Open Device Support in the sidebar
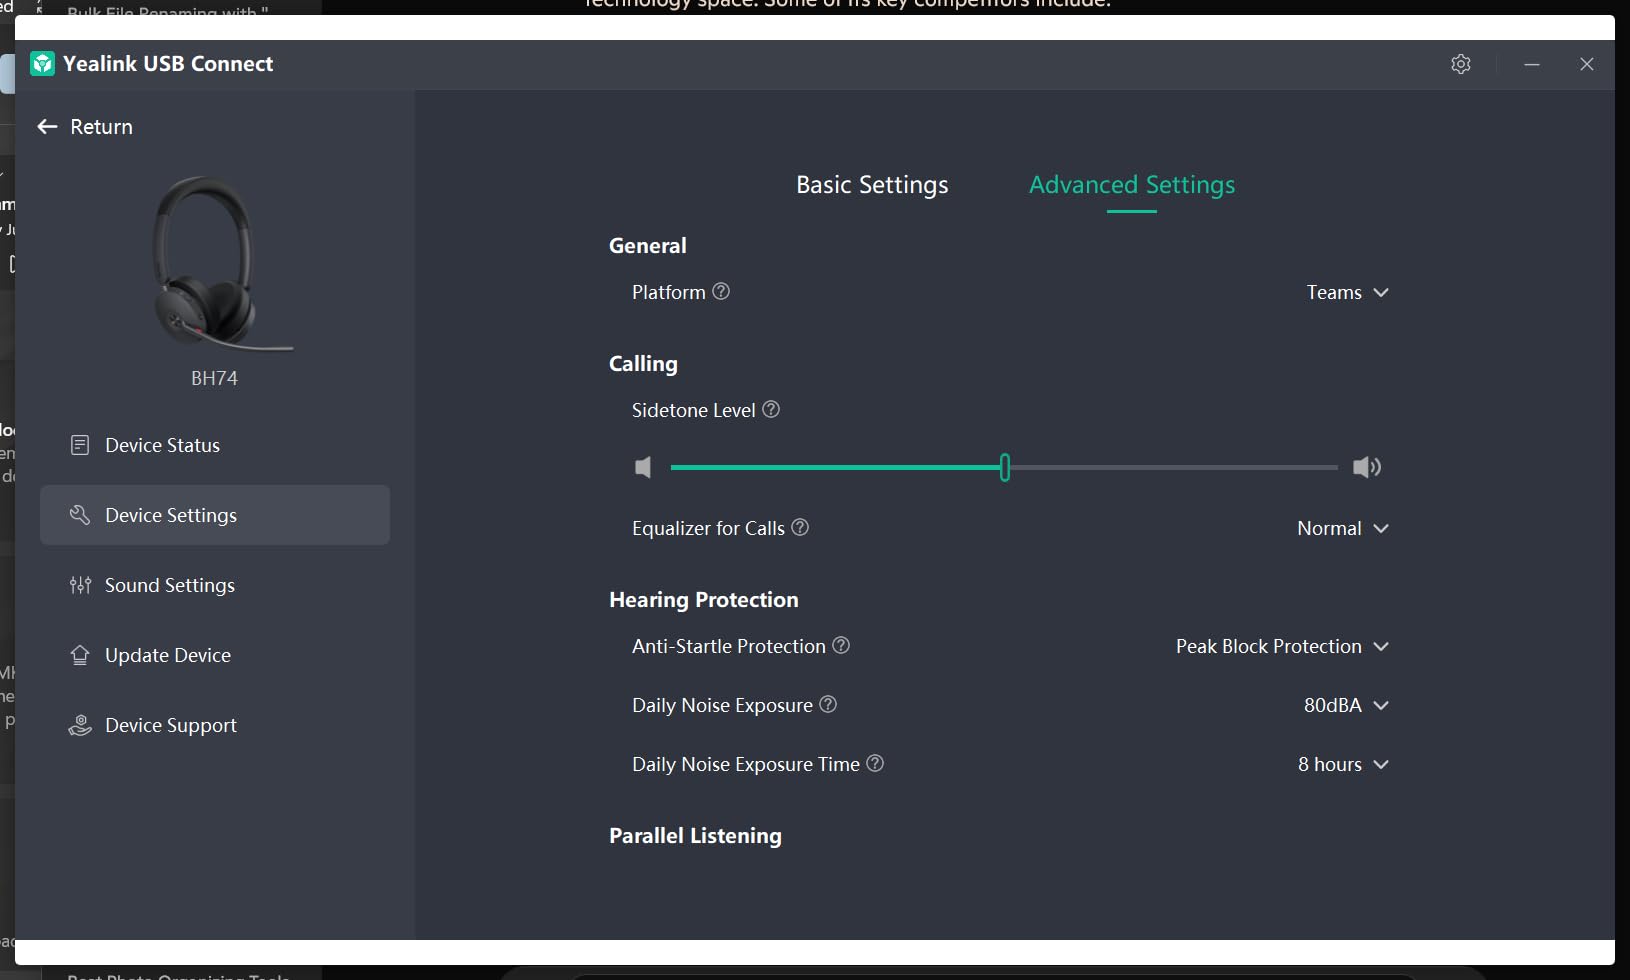 [x=215, y=725]
